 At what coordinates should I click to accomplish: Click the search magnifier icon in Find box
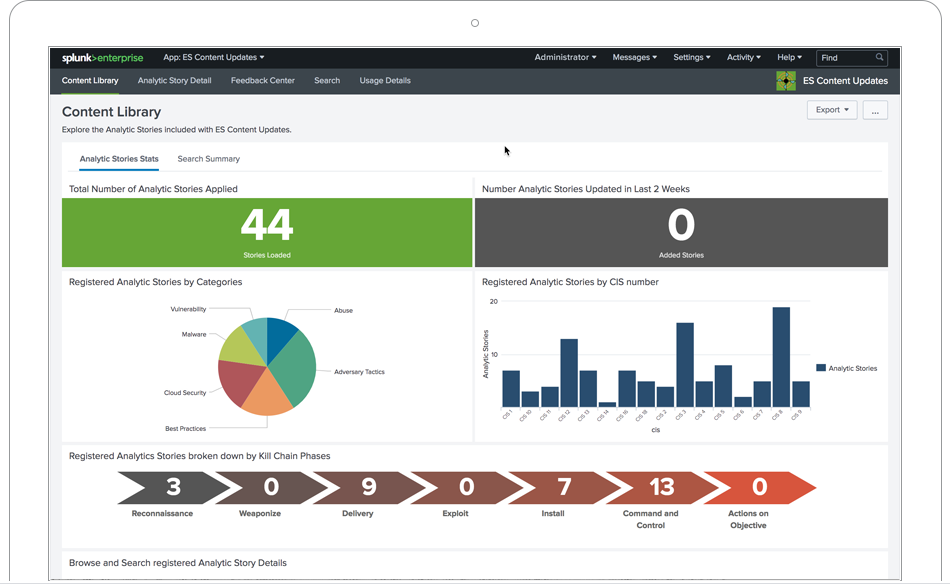(x=879, y=57)
